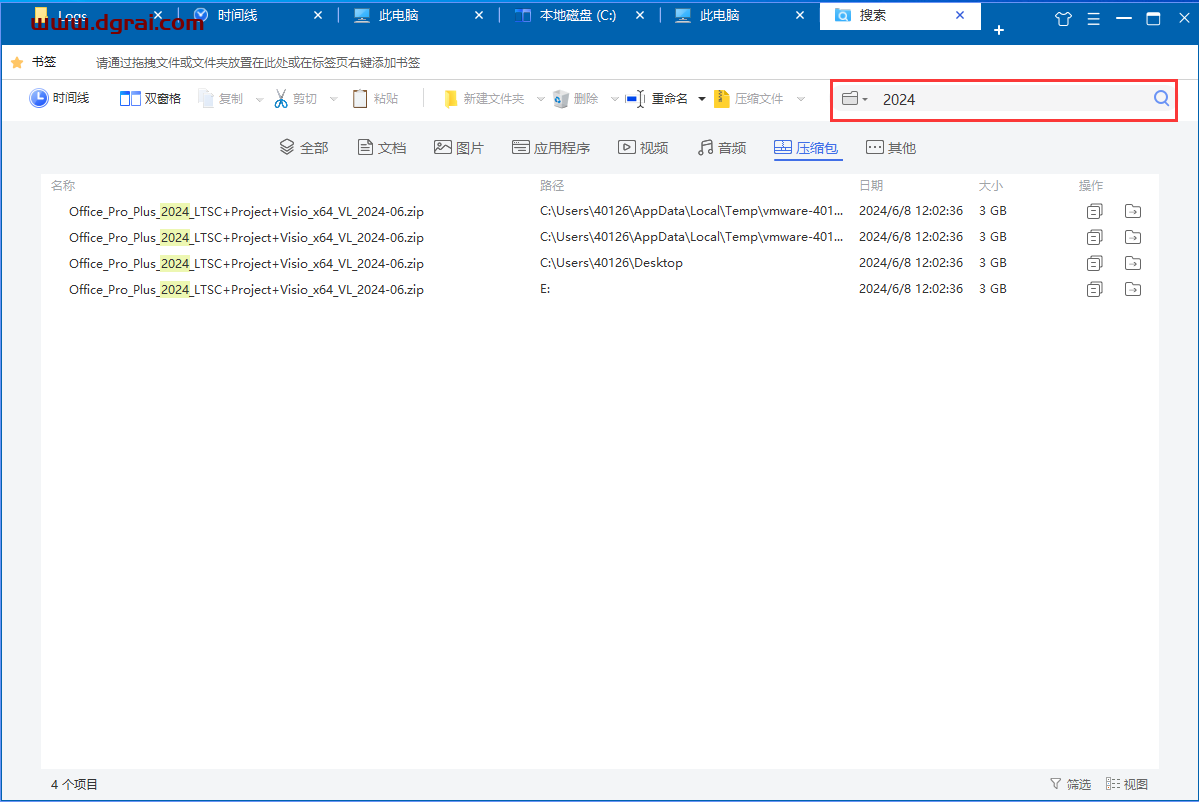Viewport: 1199px width, 802px height.
Task: Select the Pictures (图片) filter tab
Action: (459, 148)
